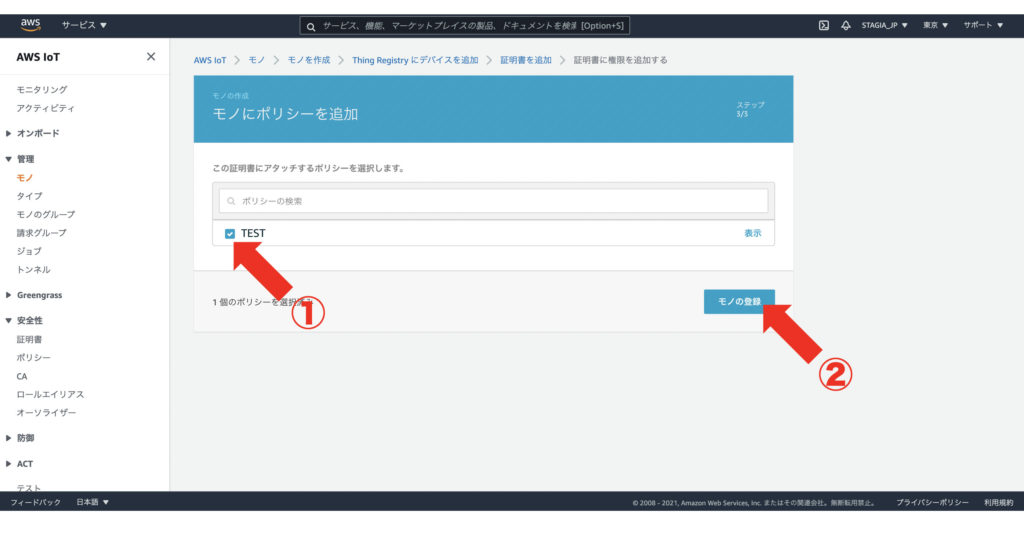Uncheck the TEST policy checkbox
This screenshot has height=538, width=1024.
click(231, 233)
